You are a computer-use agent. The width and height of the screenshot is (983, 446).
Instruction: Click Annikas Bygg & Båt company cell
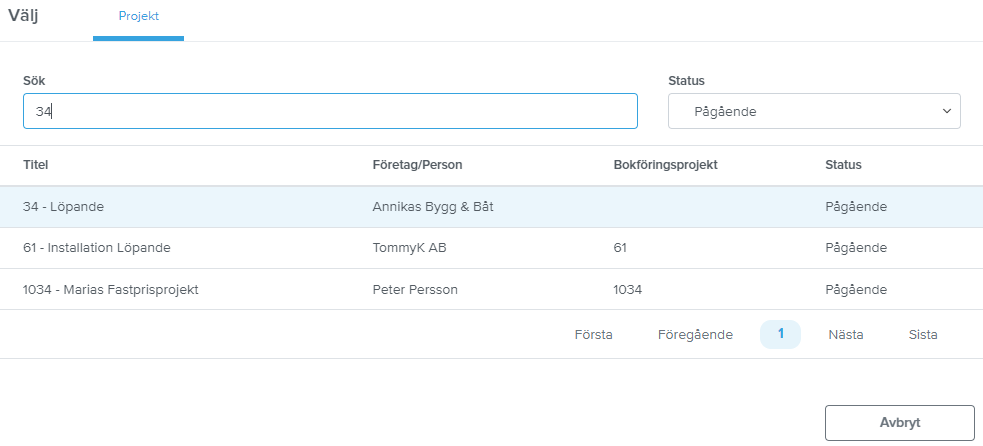click(x=433, y=206)
